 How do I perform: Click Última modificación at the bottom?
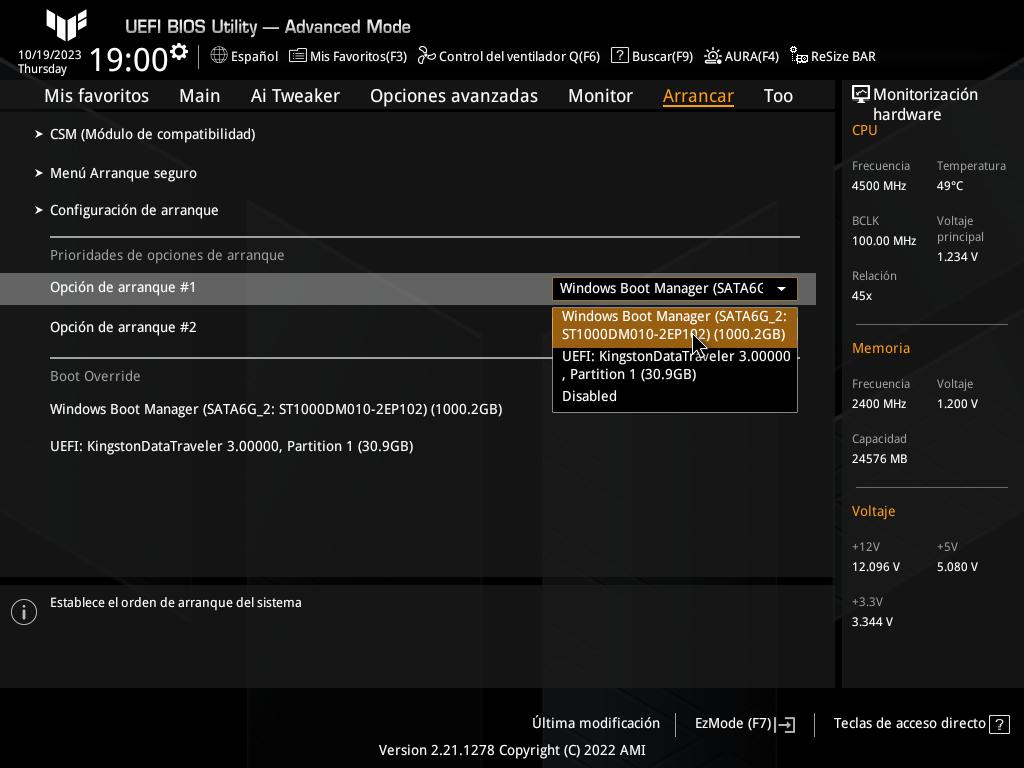point(595,723)
